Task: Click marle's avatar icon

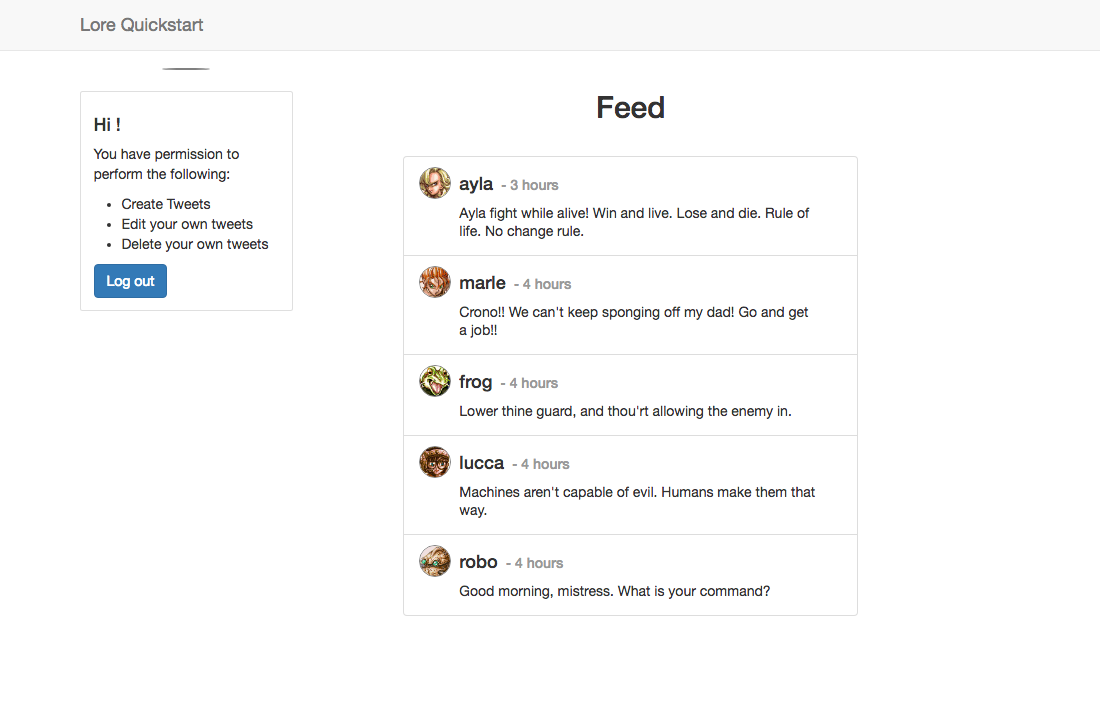Action: (x=435, y=282)
